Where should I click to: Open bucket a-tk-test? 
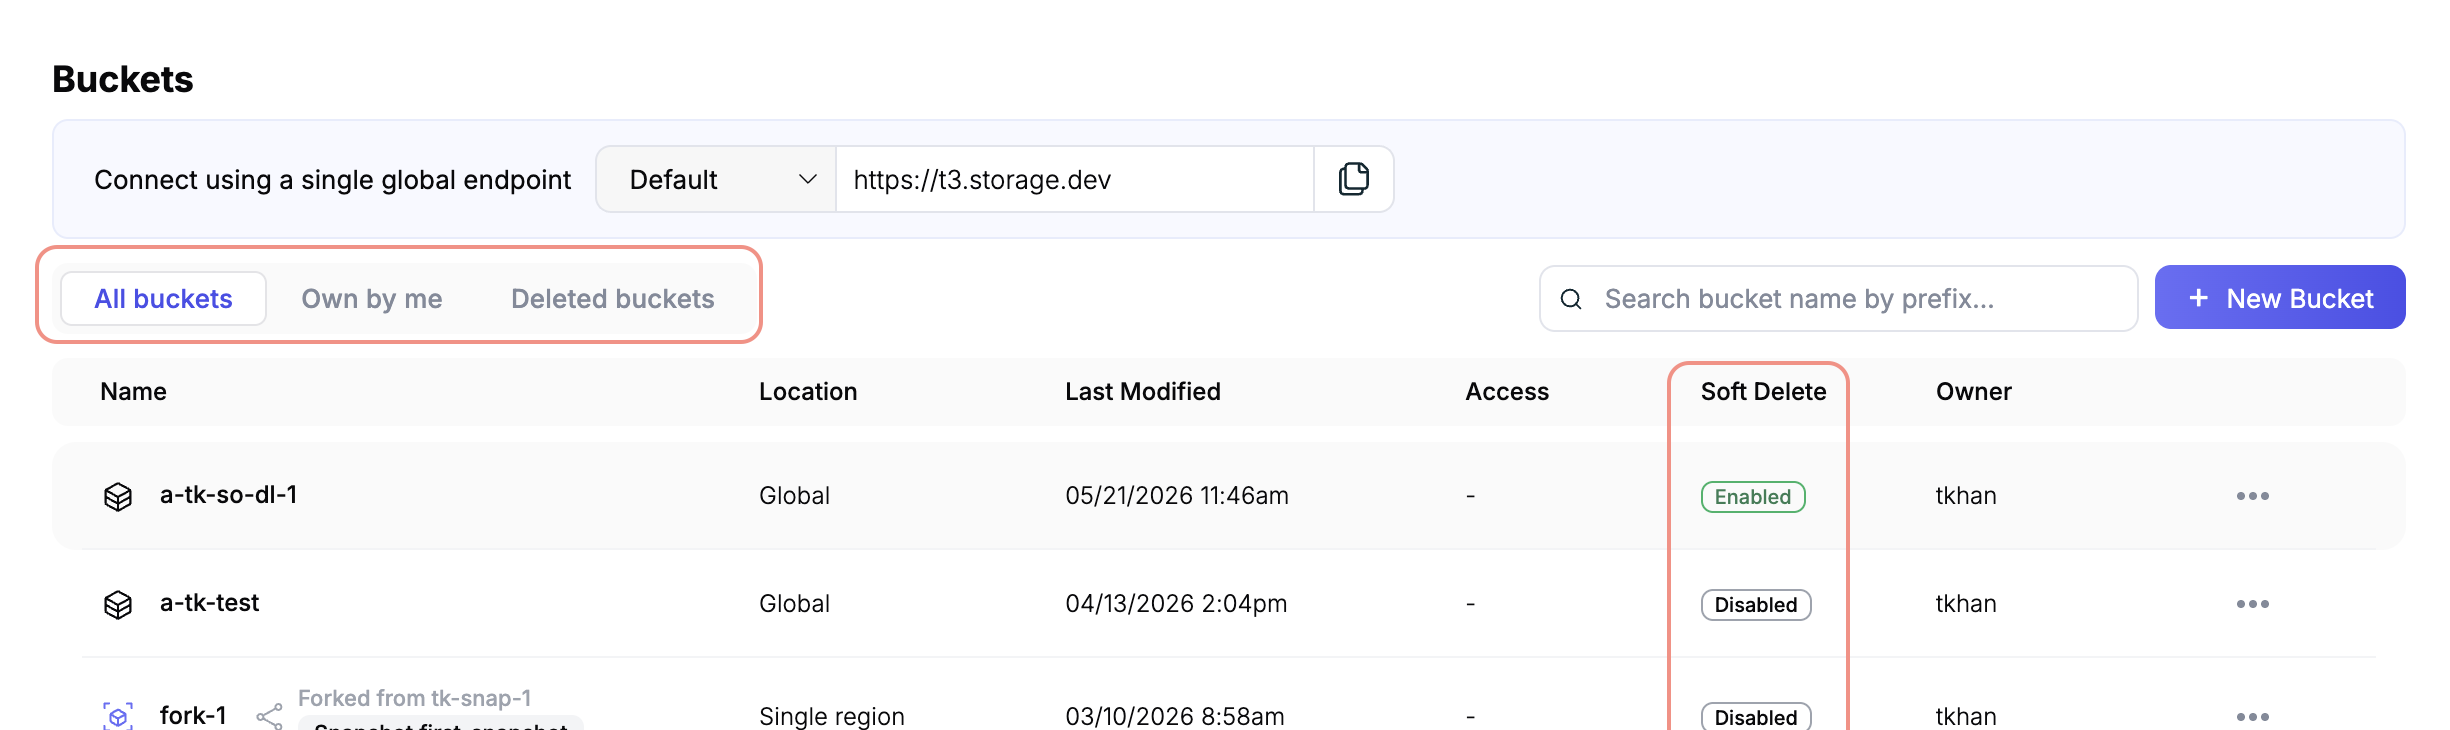point(209,602)
